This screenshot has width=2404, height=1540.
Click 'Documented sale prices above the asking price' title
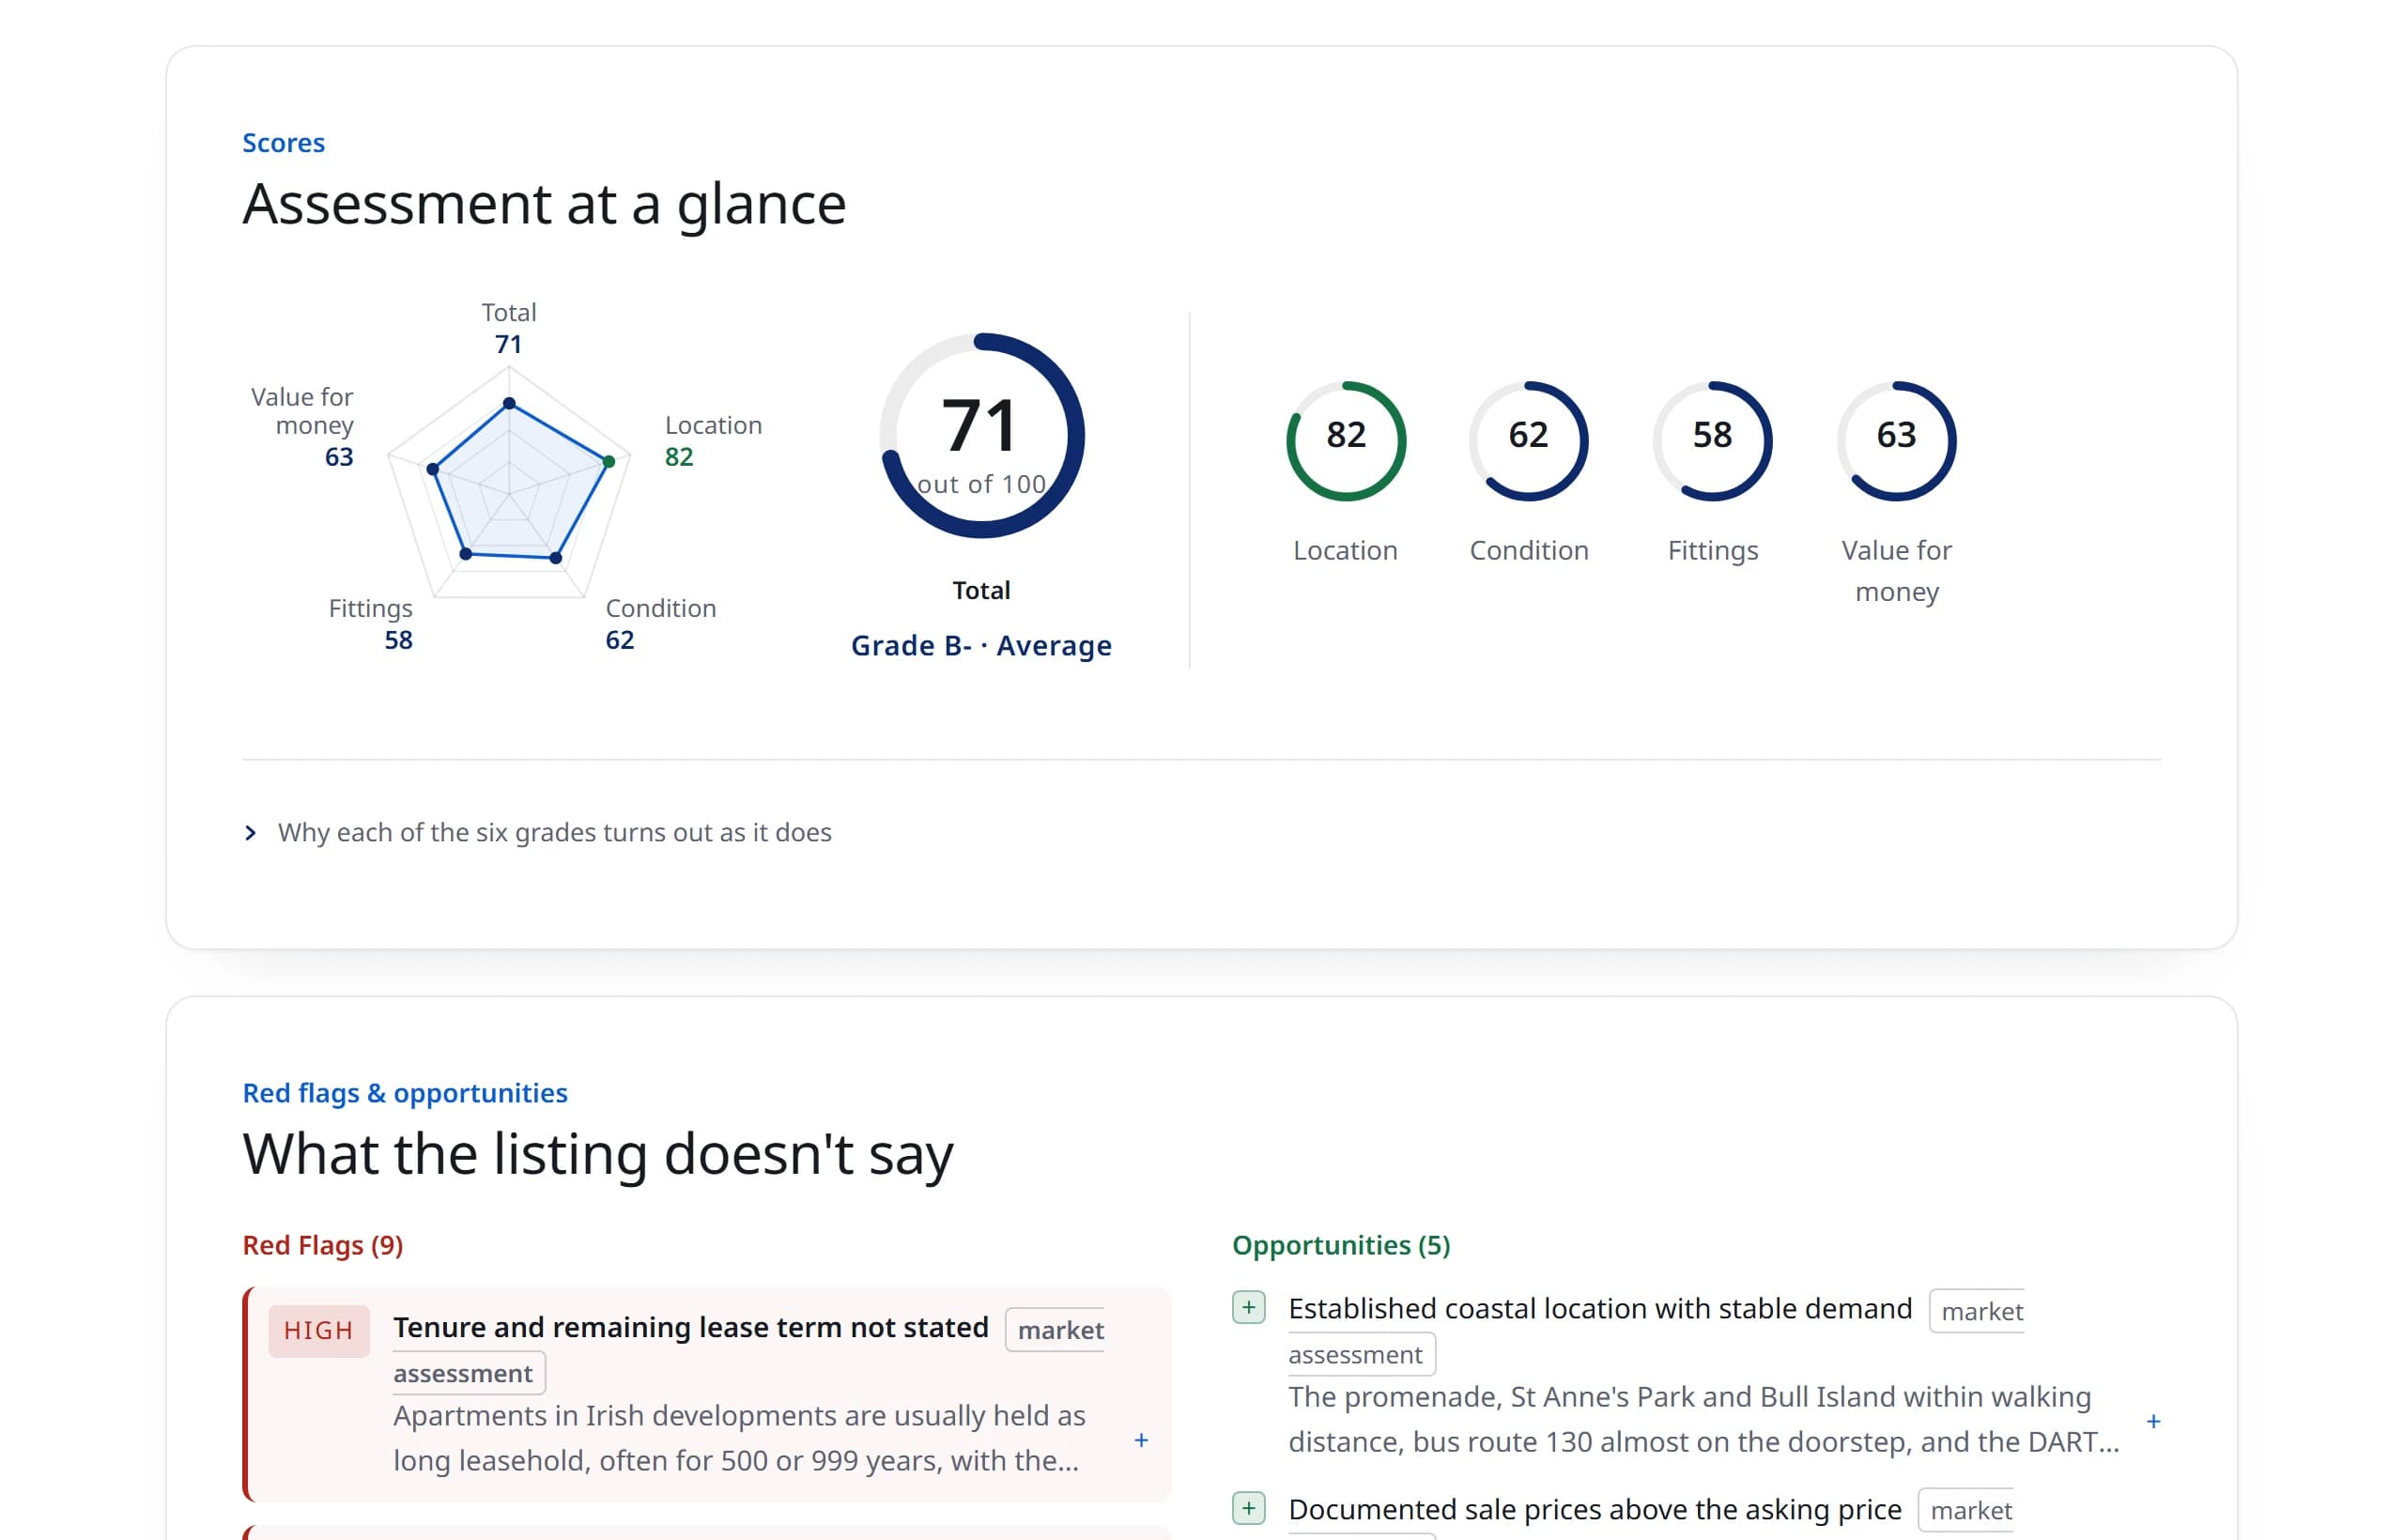coord(1595,1508)
